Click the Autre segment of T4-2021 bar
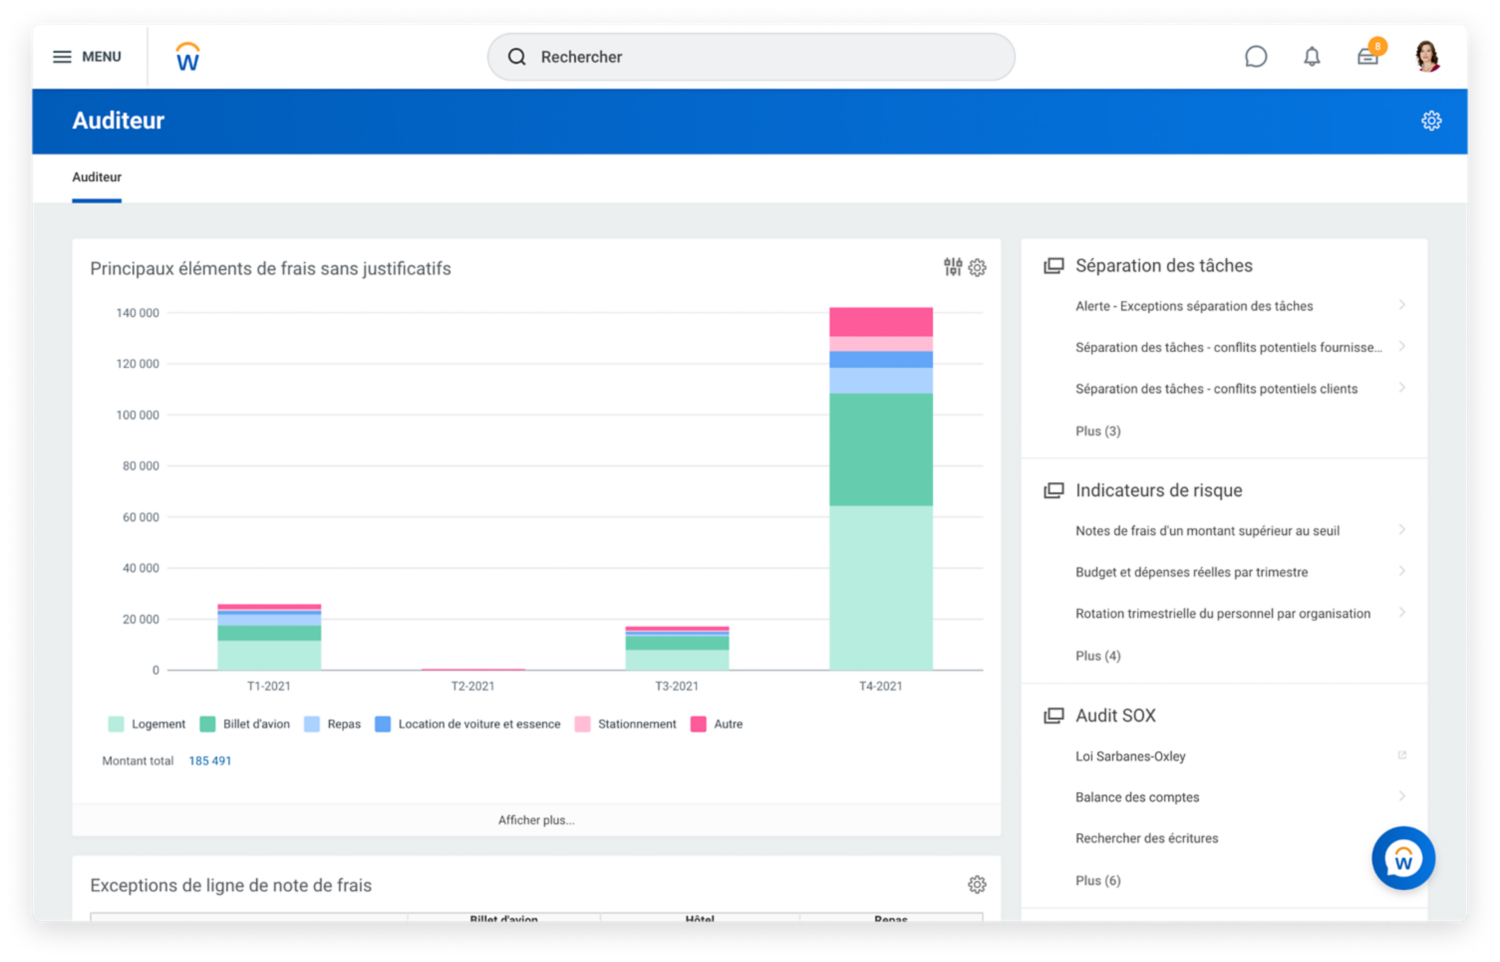Screen dimensions: 1500x962 881,322
